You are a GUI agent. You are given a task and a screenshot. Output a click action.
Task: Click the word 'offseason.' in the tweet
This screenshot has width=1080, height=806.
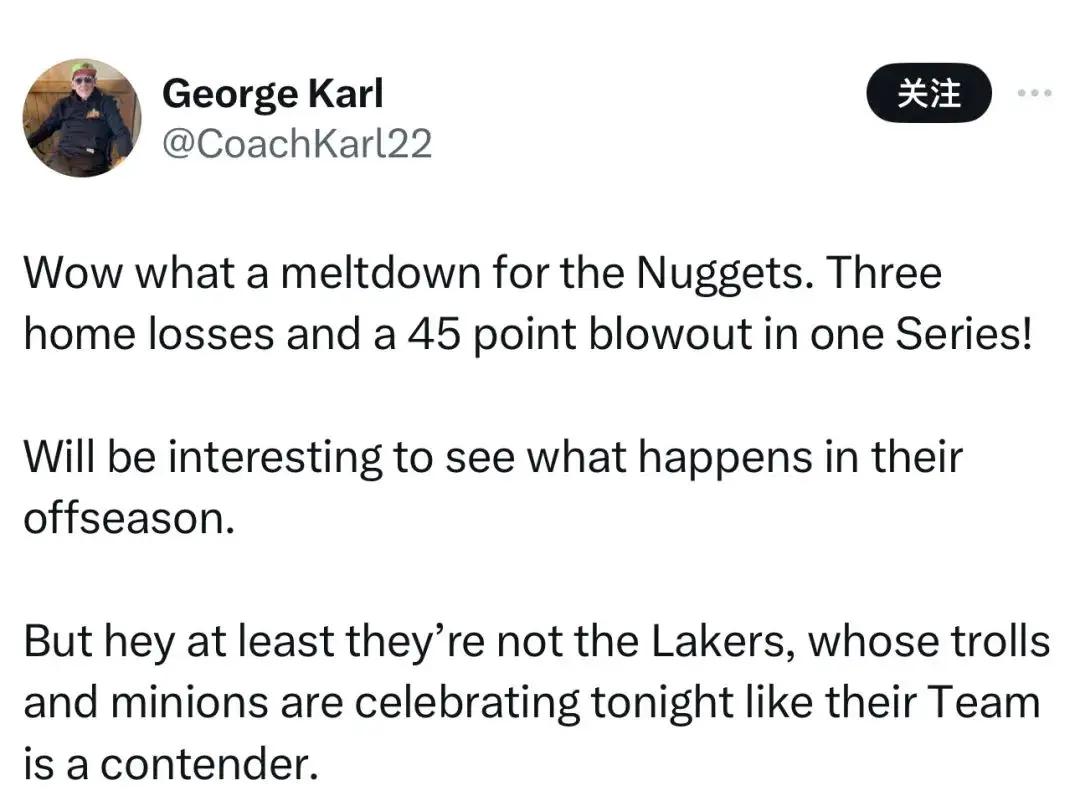tap(129, 518)
